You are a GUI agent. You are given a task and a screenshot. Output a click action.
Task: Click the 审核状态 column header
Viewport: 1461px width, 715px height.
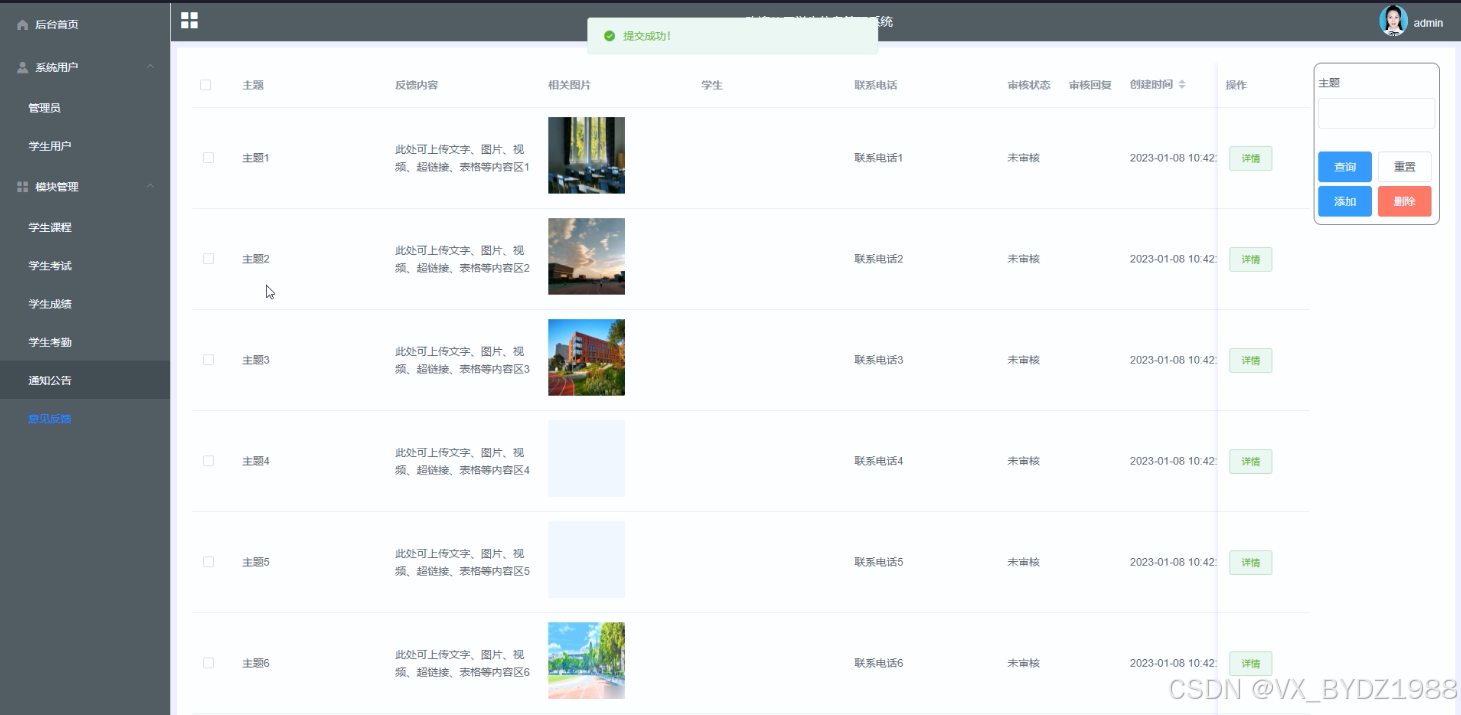[1029, 85]
